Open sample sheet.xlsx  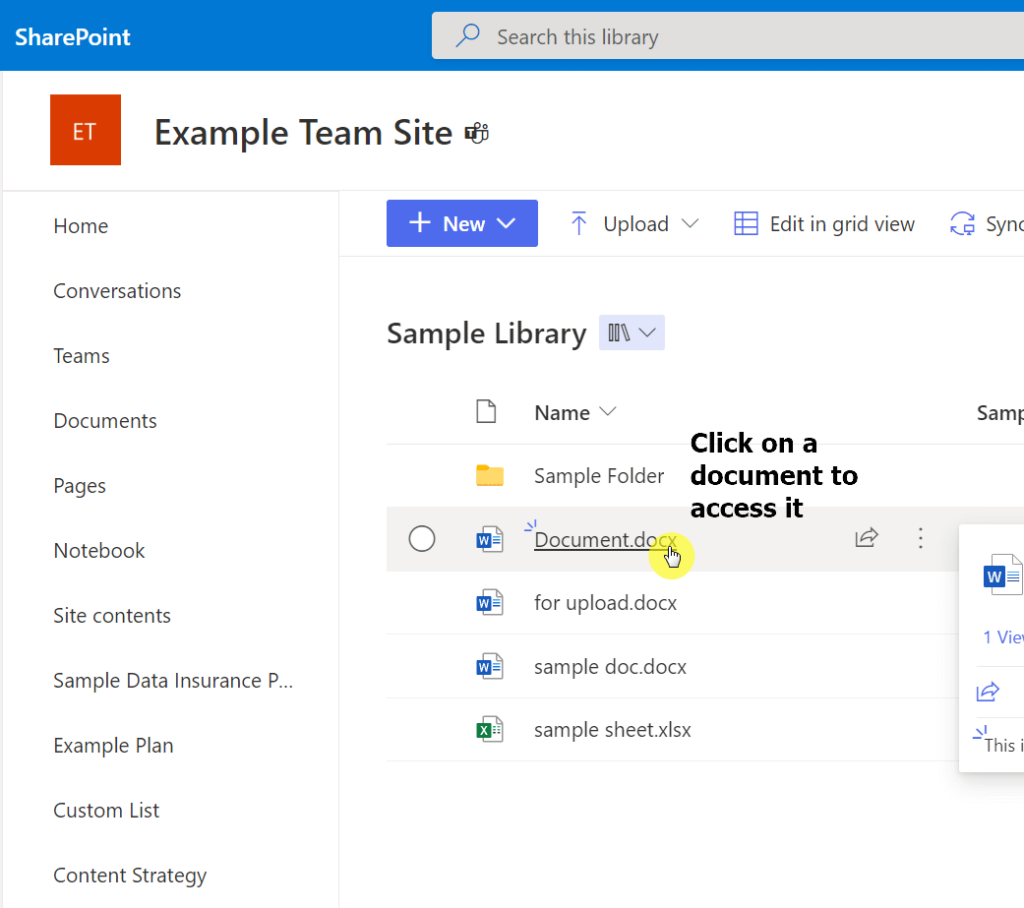[x=613, y=730]
